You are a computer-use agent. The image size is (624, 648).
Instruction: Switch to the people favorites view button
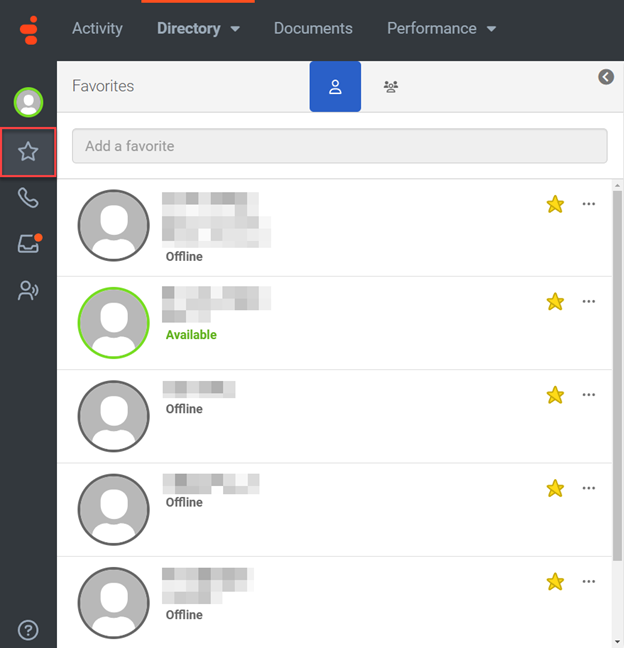(x=335, y=87)
